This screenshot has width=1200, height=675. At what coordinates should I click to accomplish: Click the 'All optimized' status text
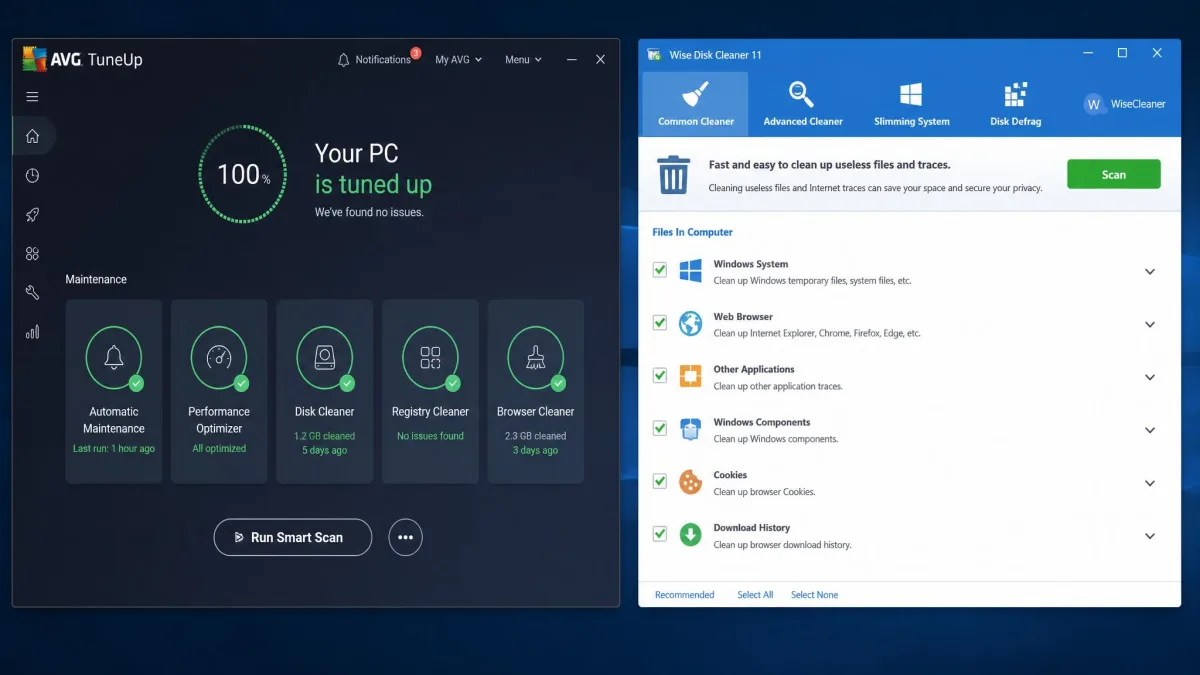click(x=219, y=449)
